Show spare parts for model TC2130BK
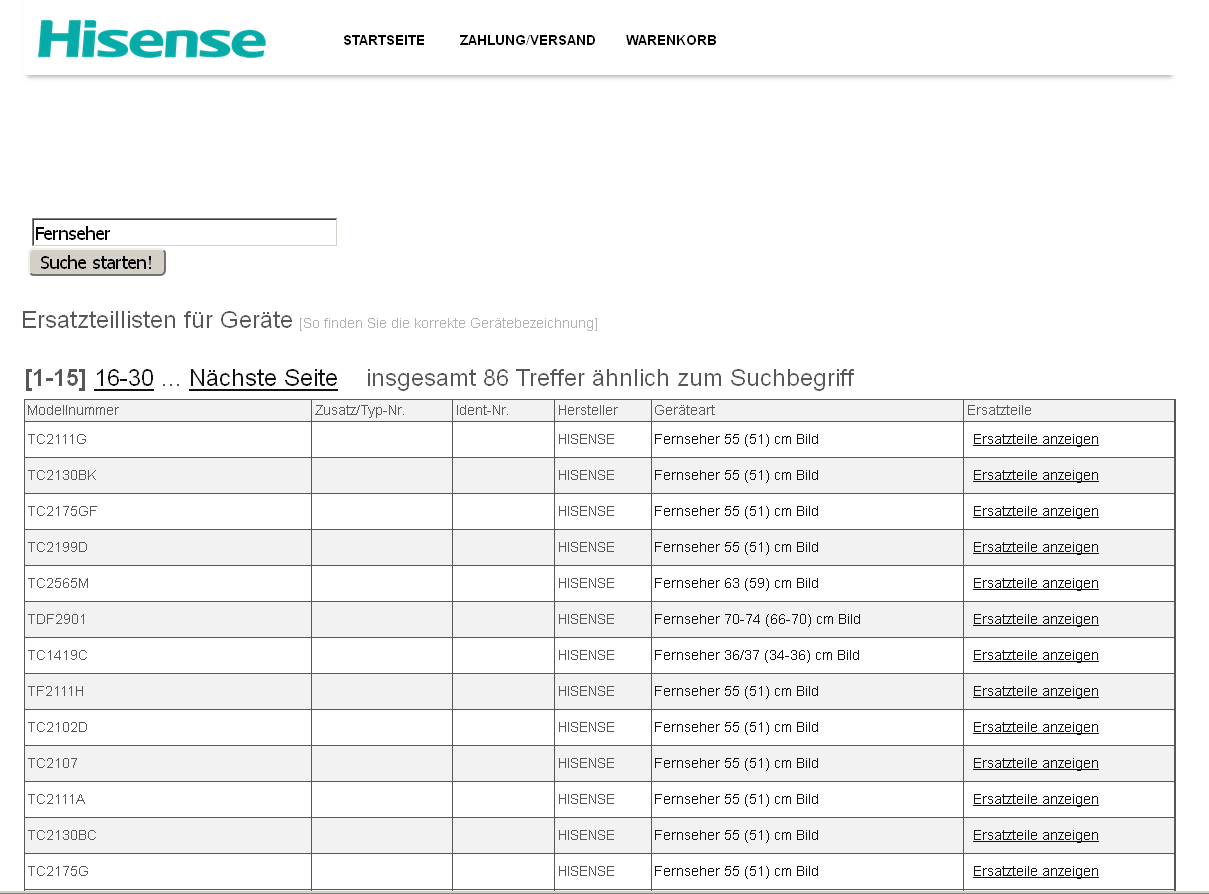The image size is (1209, 894). [x=1035, y=476]
